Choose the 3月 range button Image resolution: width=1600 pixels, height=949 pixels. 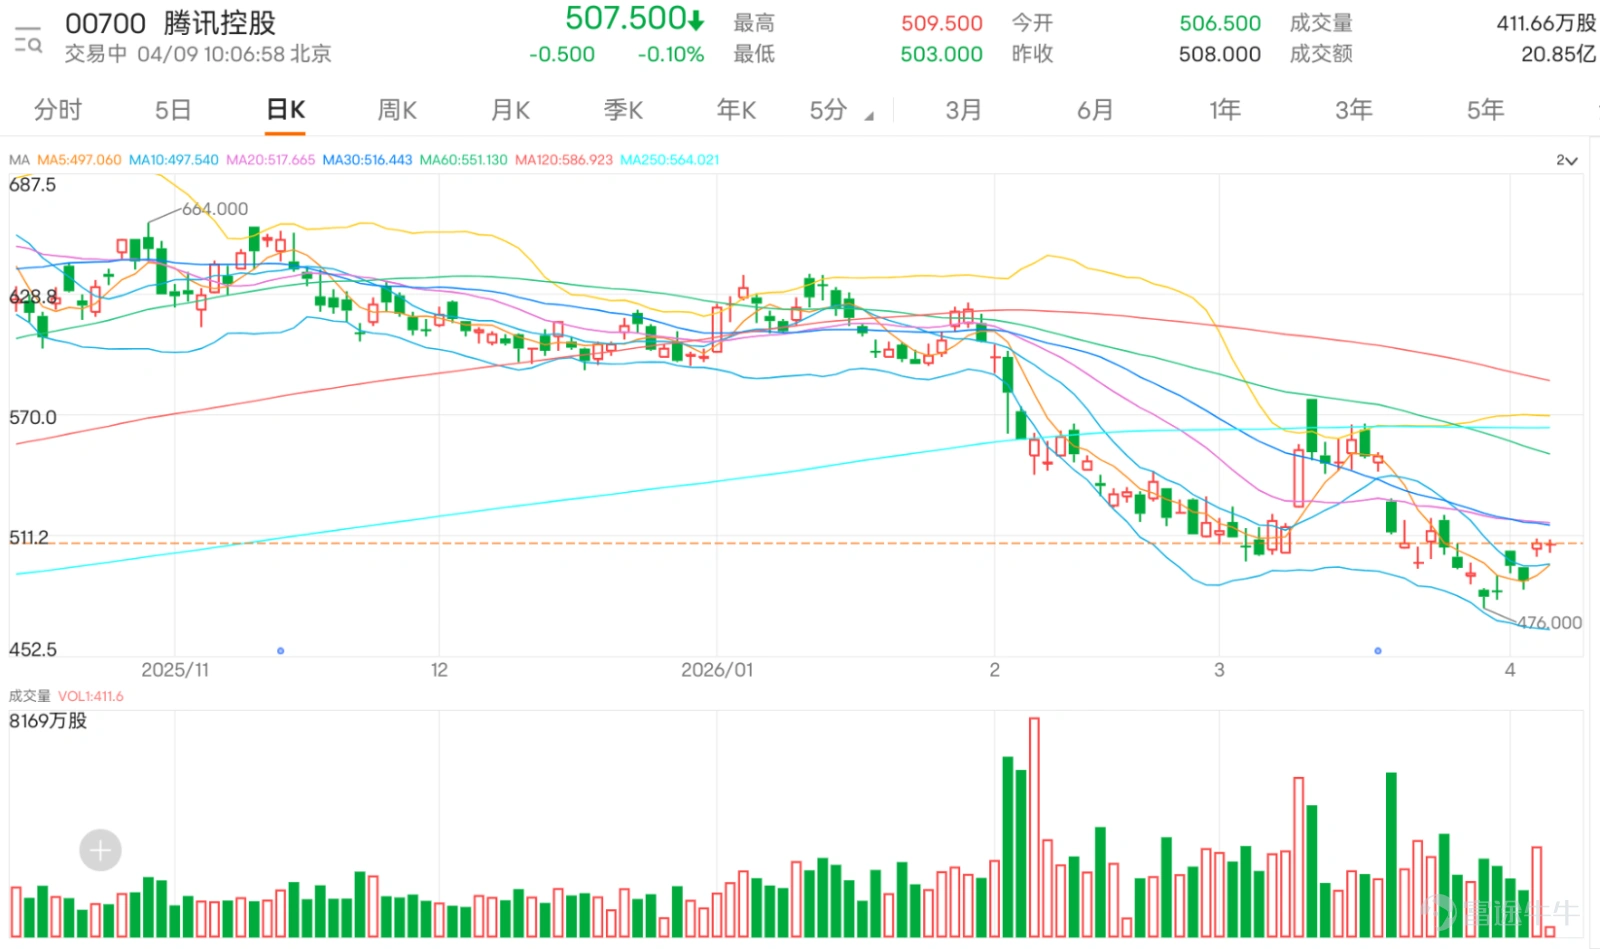[964, 110]
